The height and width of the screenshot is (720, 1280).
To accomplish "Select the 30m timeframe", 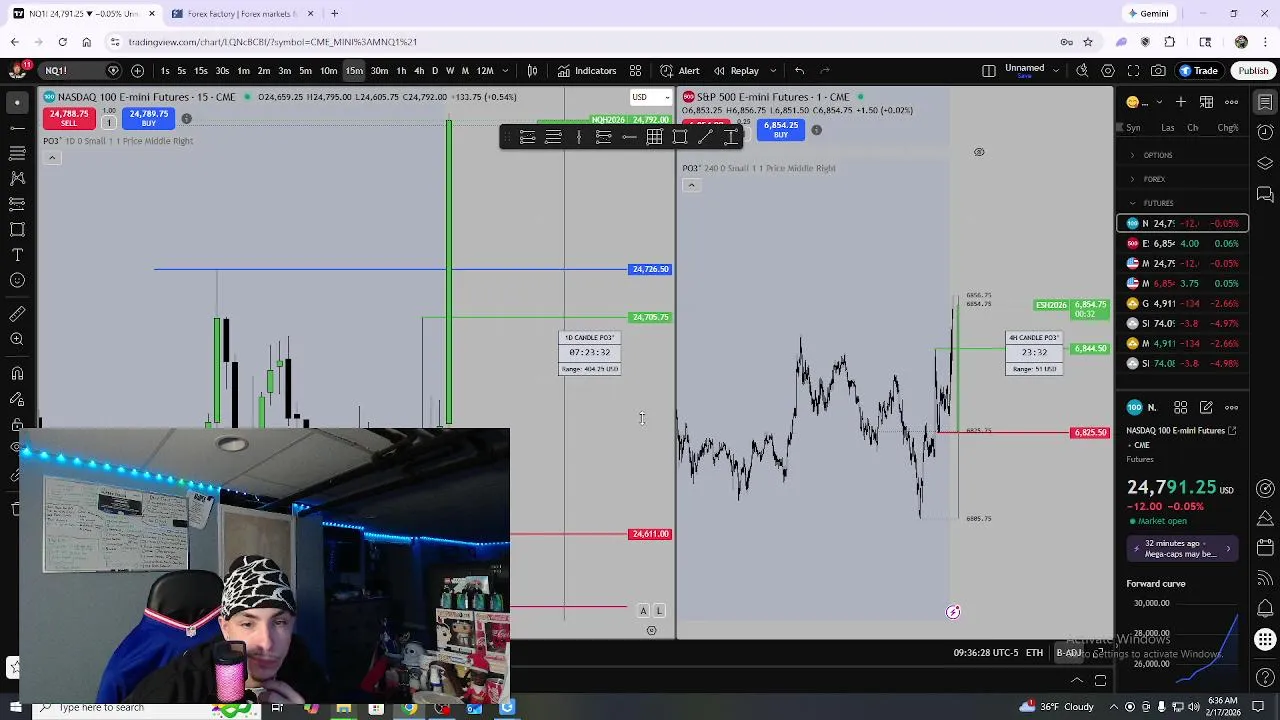I will 379,71.
